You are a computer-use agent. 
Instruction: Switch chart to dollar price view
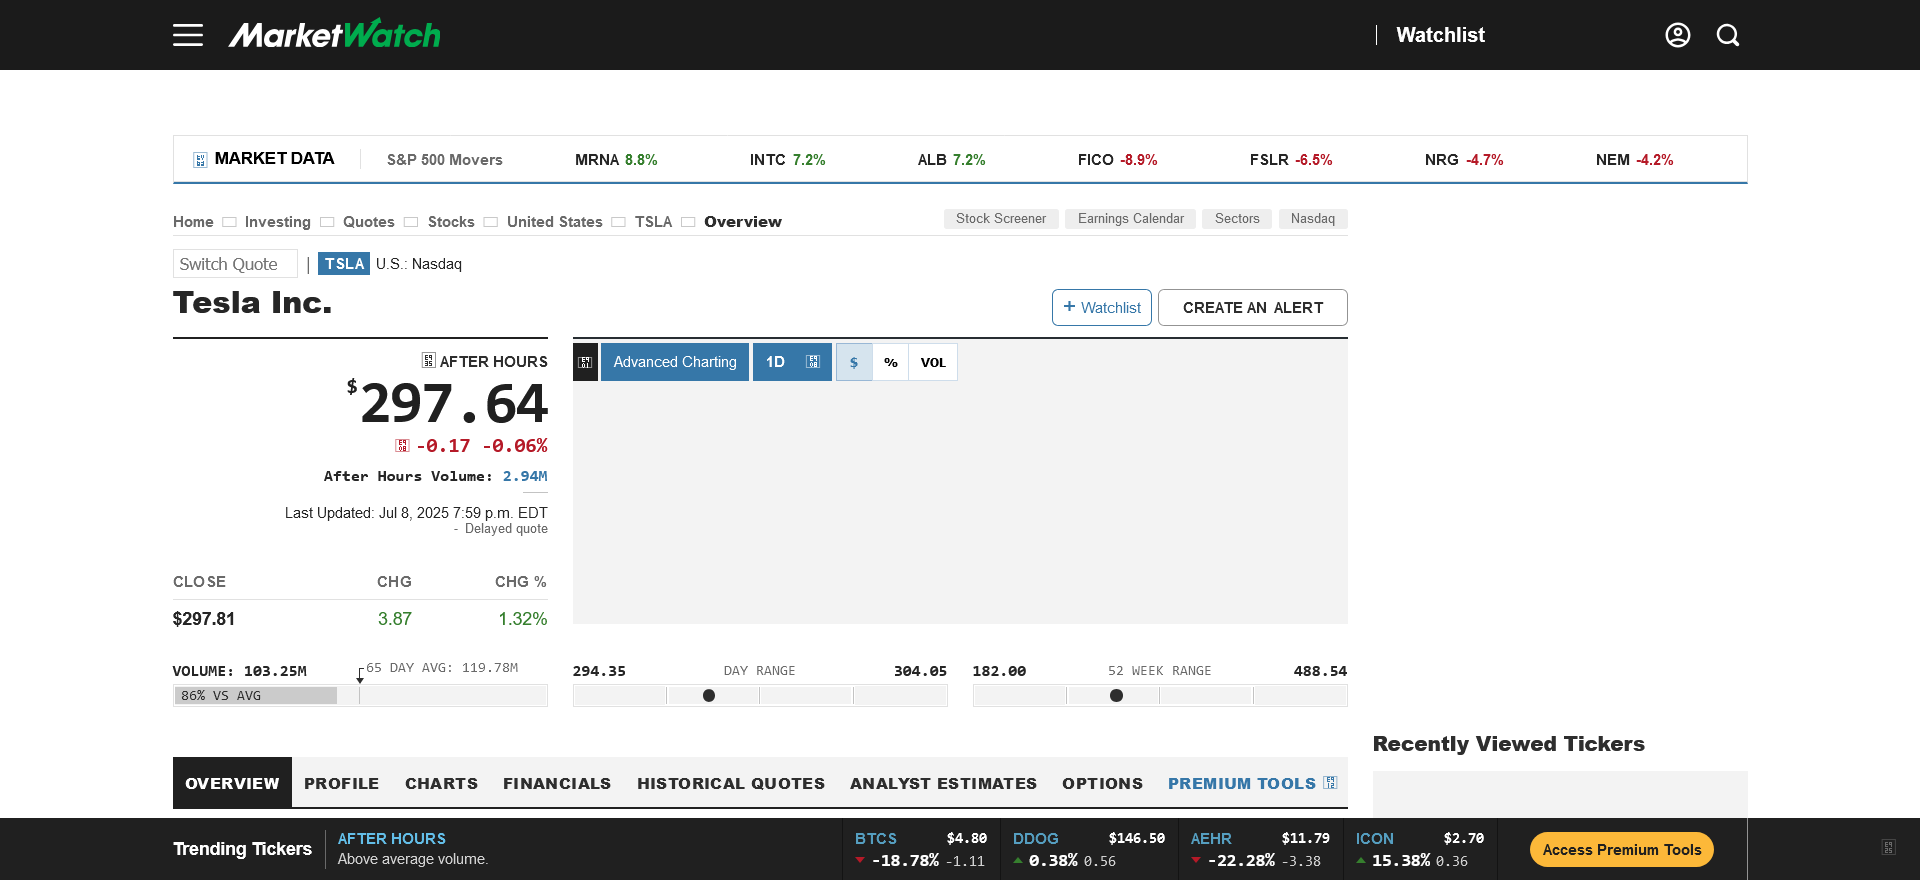tap(854, 362)
